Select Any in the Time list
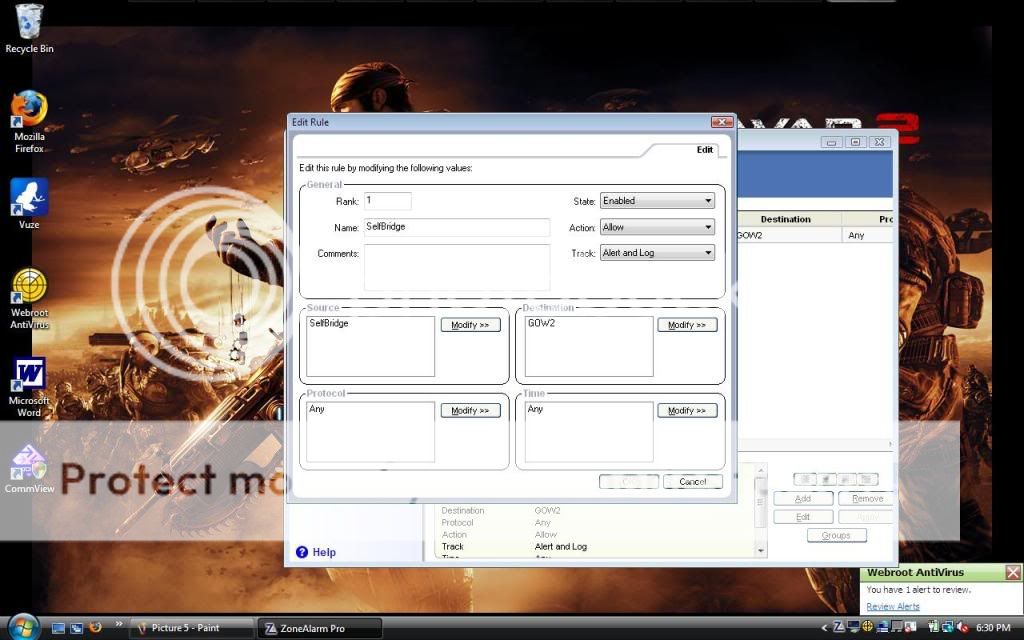The image size is (1024, 640). (536, 409)
